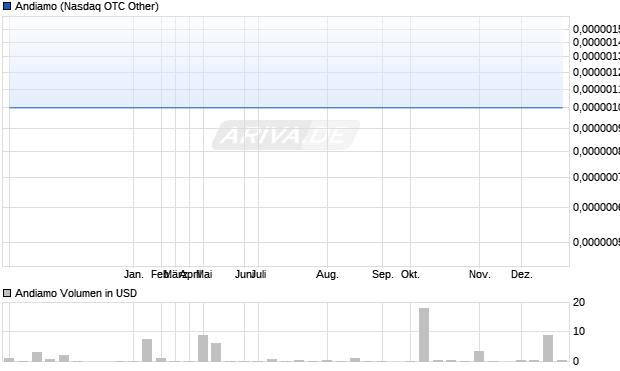Click the 'Sep.' axis label
Viewport: 620px width, 371px height.
coord(383,274)
